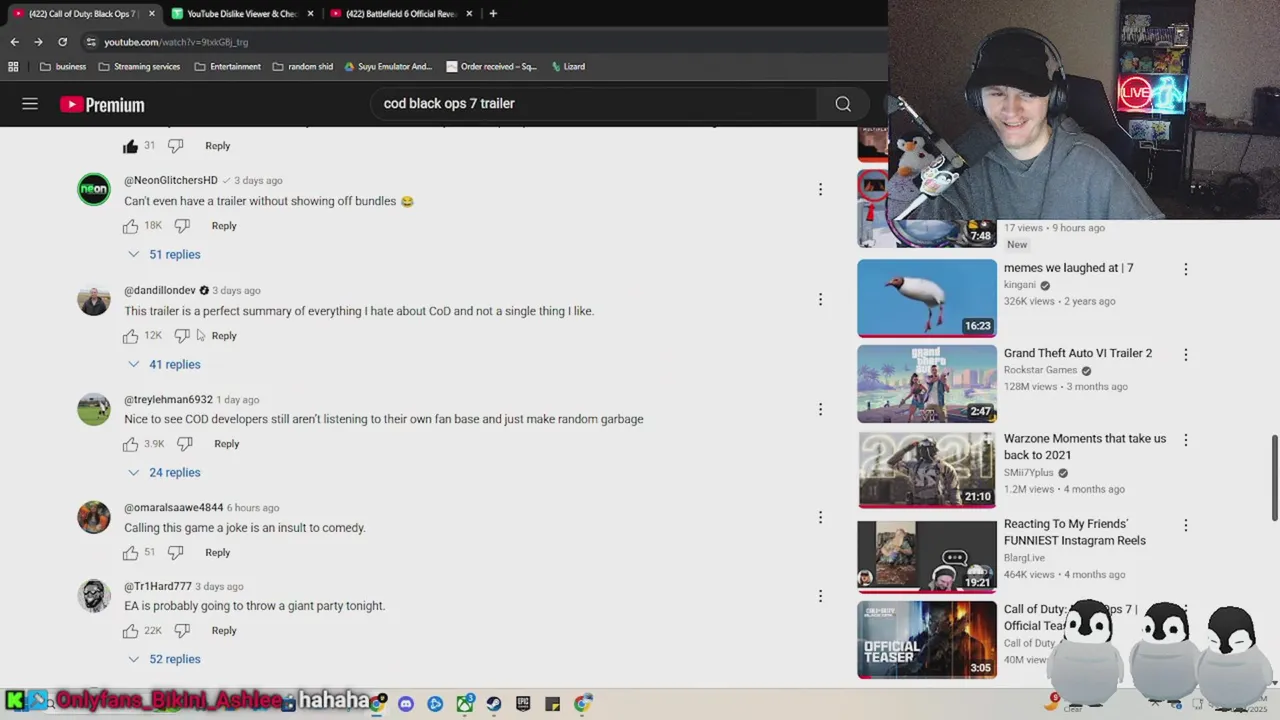Image resolution: width=1280 pixels, height=720 pixels.
Task: Like @omaralsaawe4844's comment
Action: 130,553
